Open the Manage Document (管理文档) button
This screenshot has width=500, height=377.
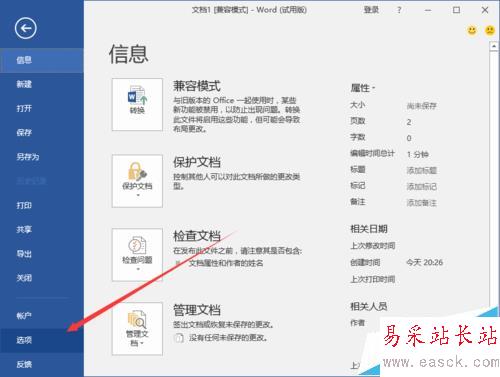point(137,329)
